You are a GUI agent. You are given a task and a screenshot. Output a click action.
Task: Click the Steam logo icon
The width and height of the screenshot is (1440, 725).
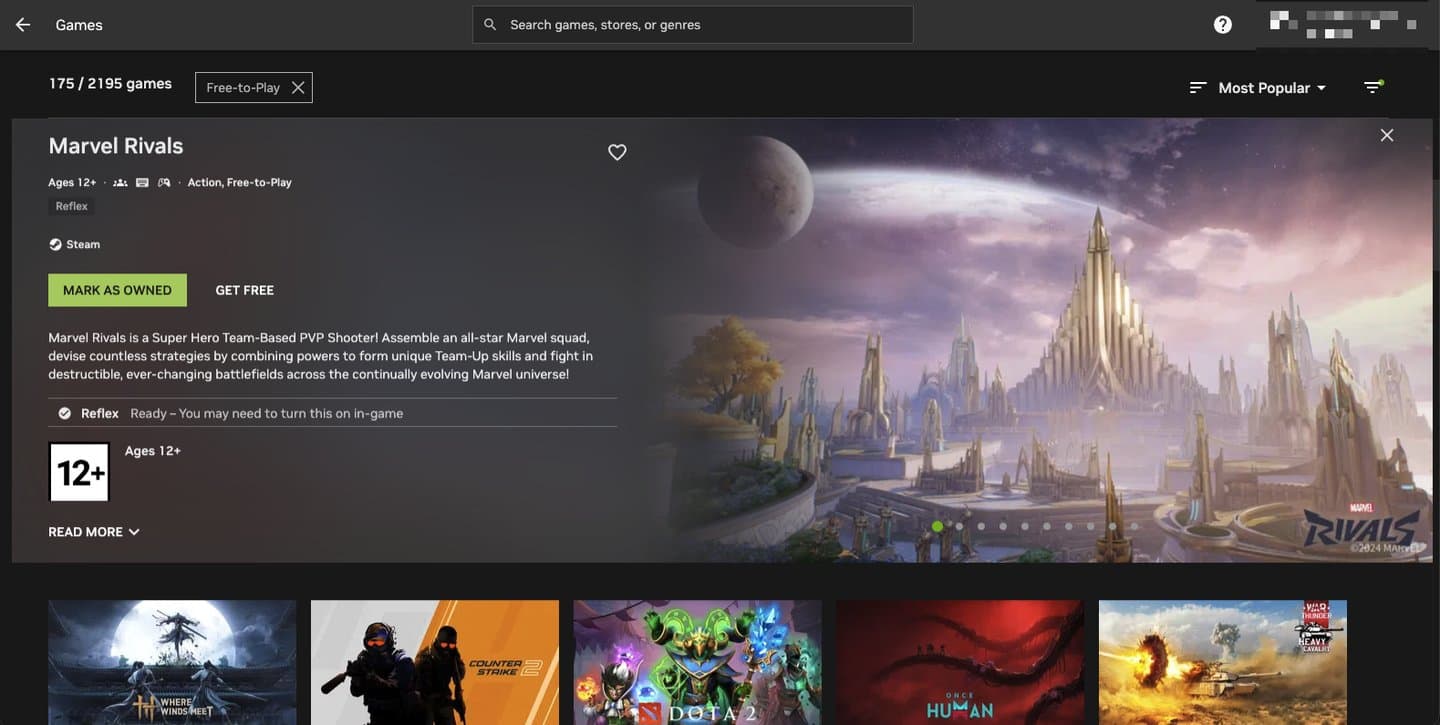point(55,244)
